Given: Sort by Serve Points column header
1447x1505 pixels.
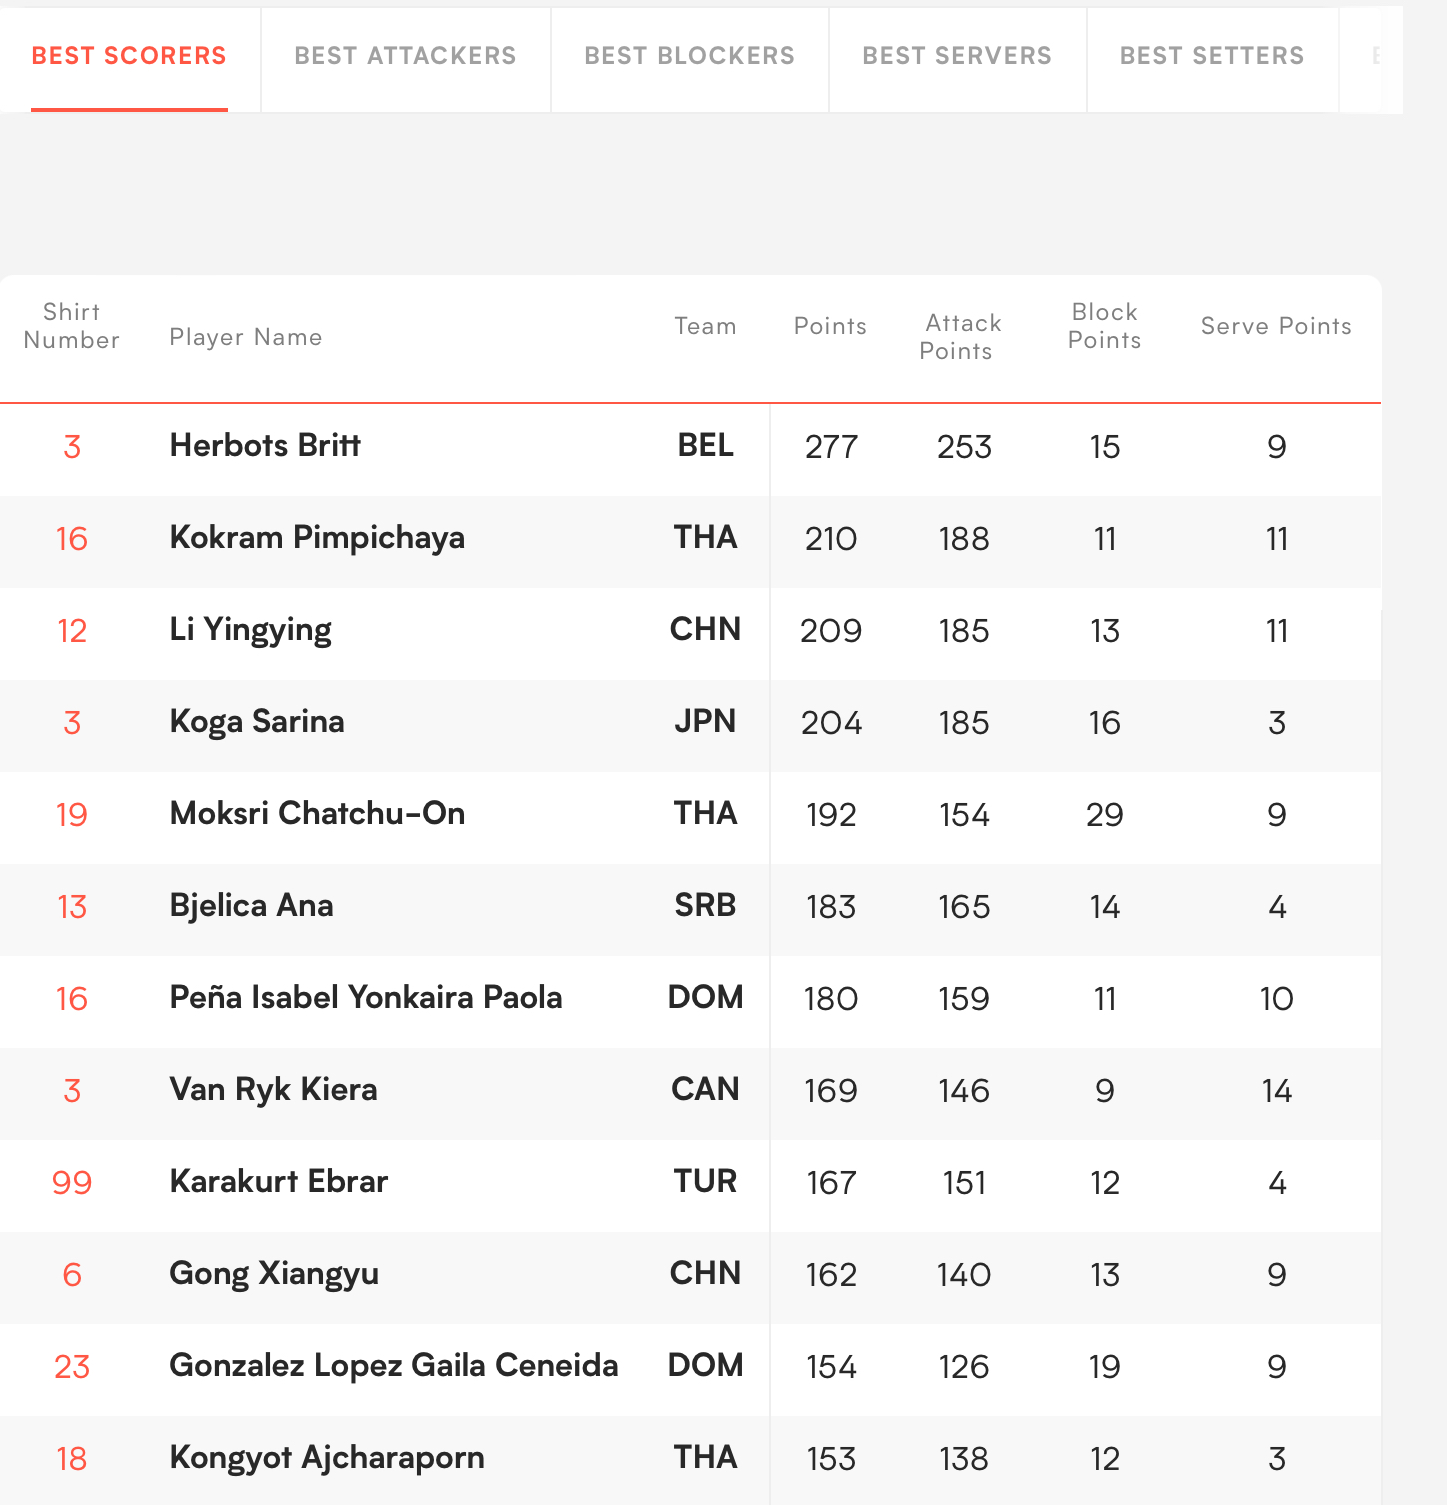Looking at the screenshot, I should point(1276,326).
